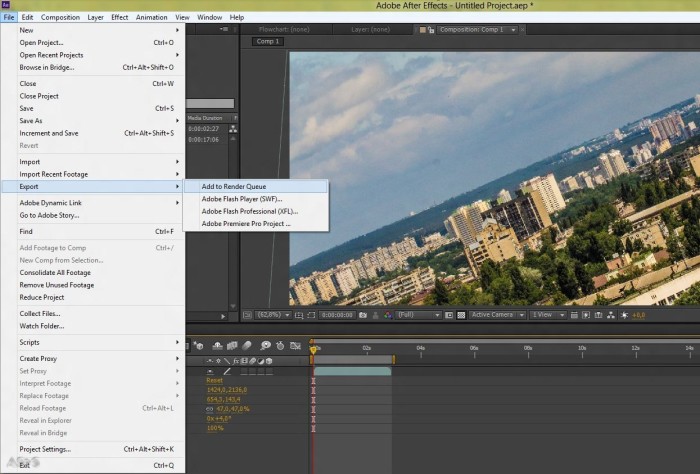Click 3D Layer cube column header

coord(269,361)
